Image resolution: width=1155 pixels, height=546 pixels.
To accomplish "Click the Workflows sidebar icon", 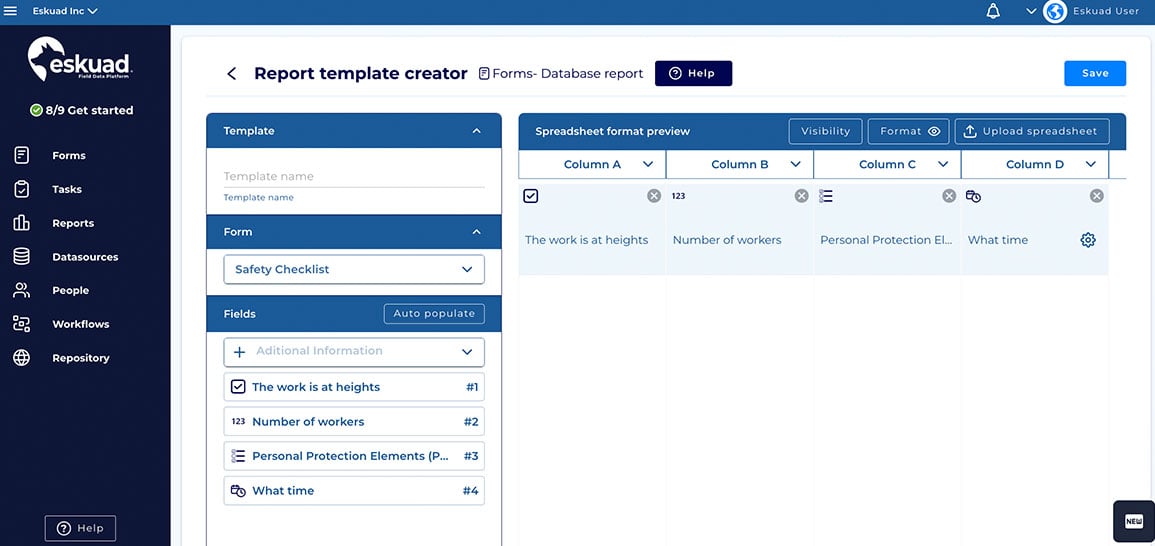I will (x=21, y=323).
